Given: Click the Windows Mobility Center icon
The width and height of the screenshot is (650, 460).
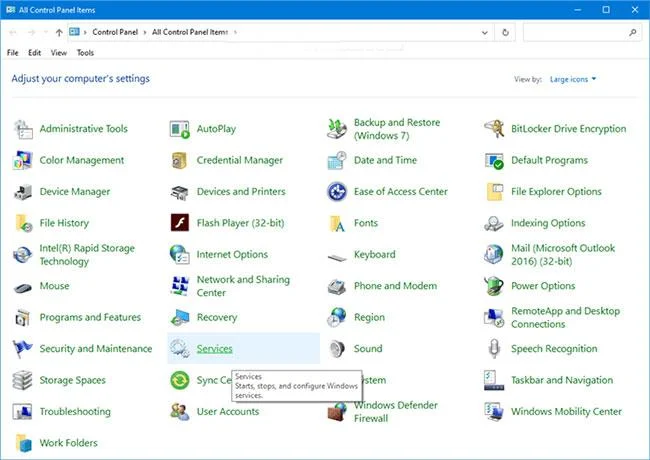Looking at the screenshot, I should [494, 412].
